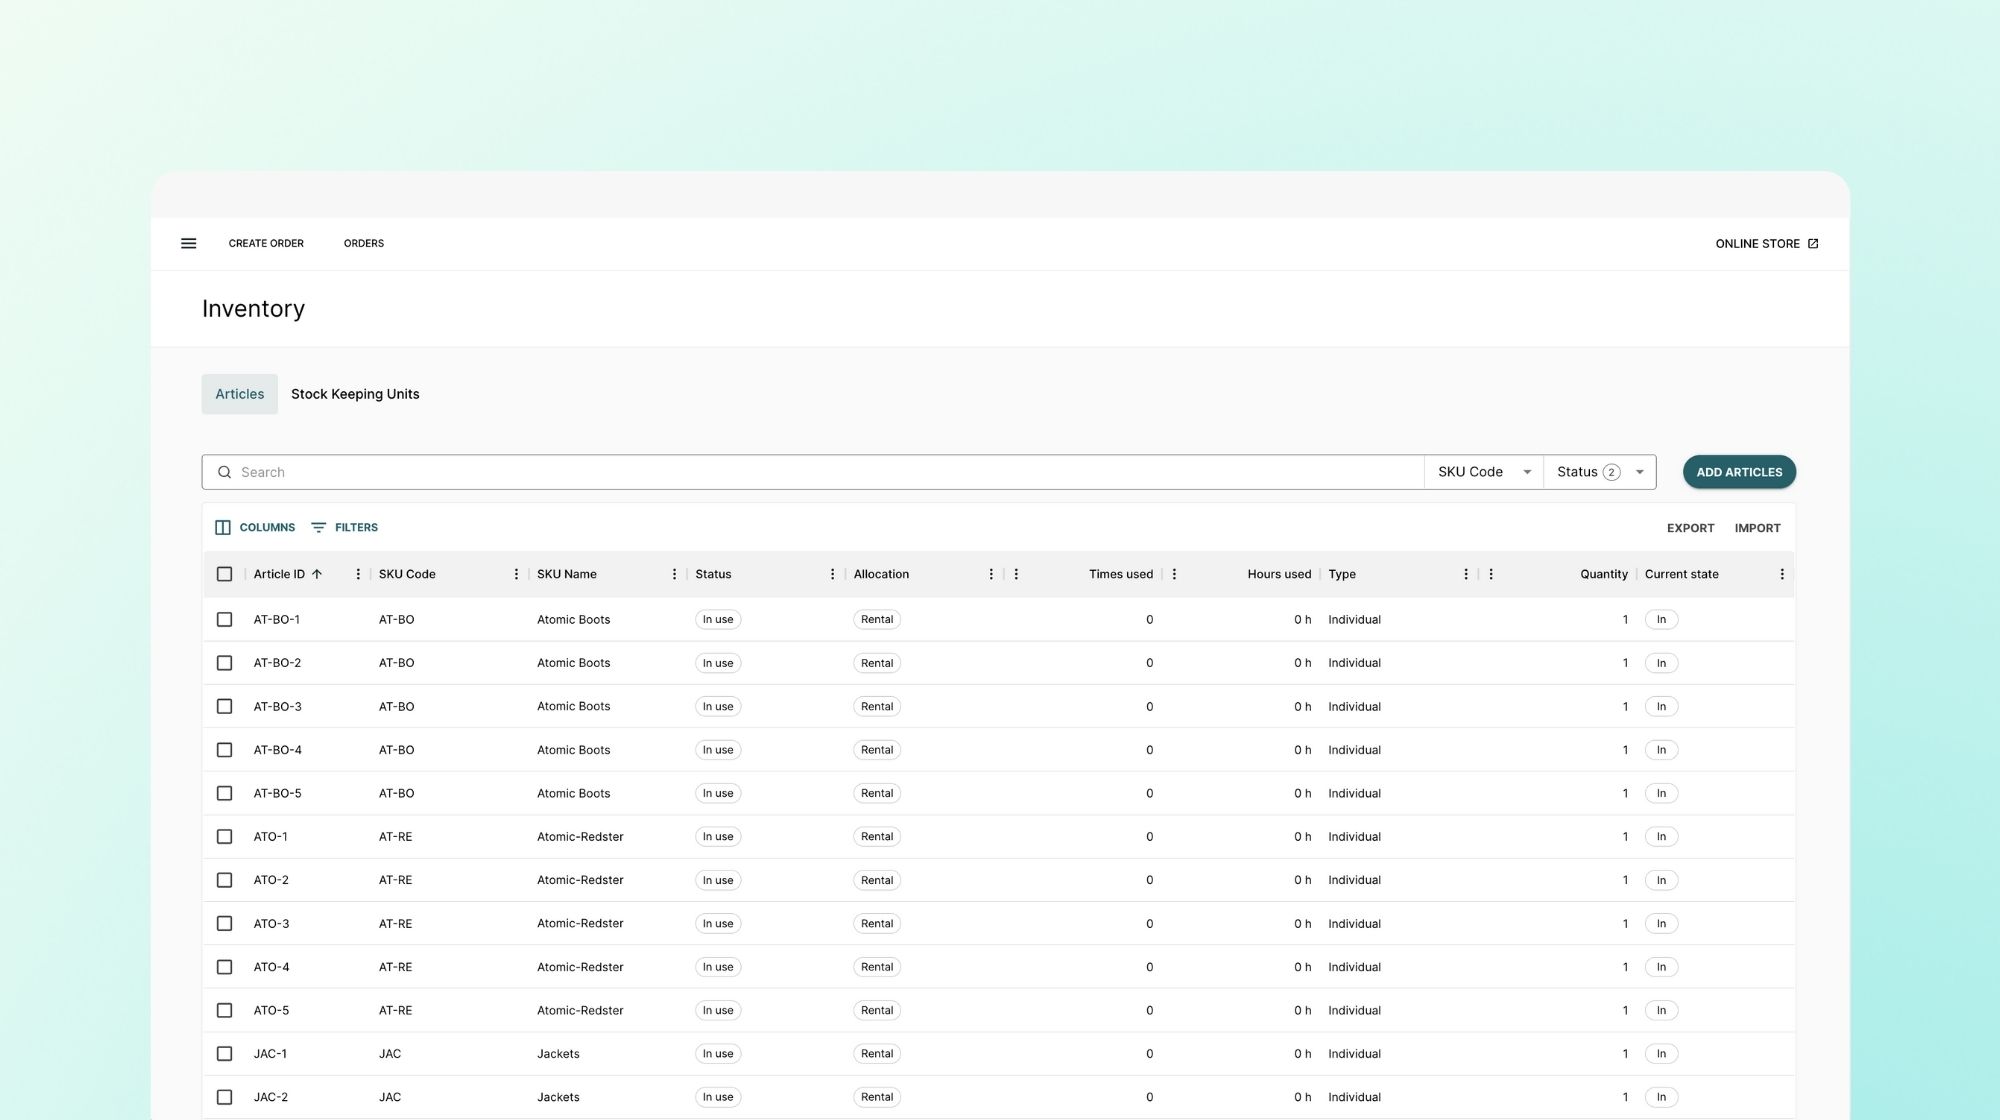Click the Filters funnel icon
2000x1120 pixels.
(x=318, y=527)
